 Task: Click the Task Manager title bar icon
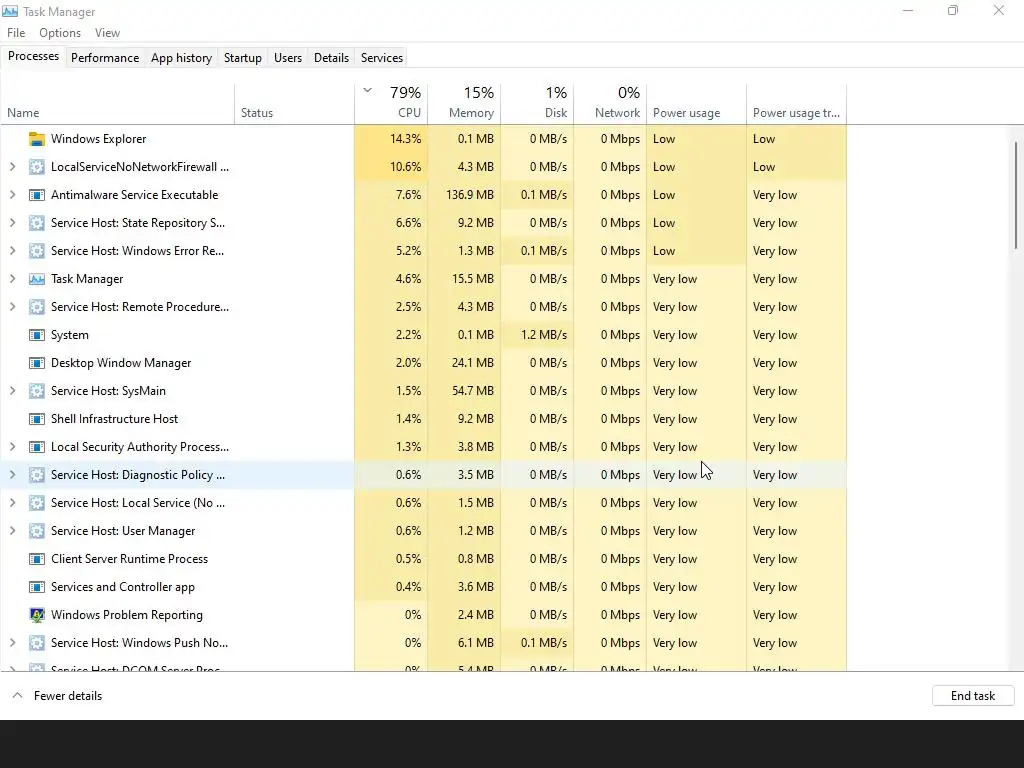[10, 11]
